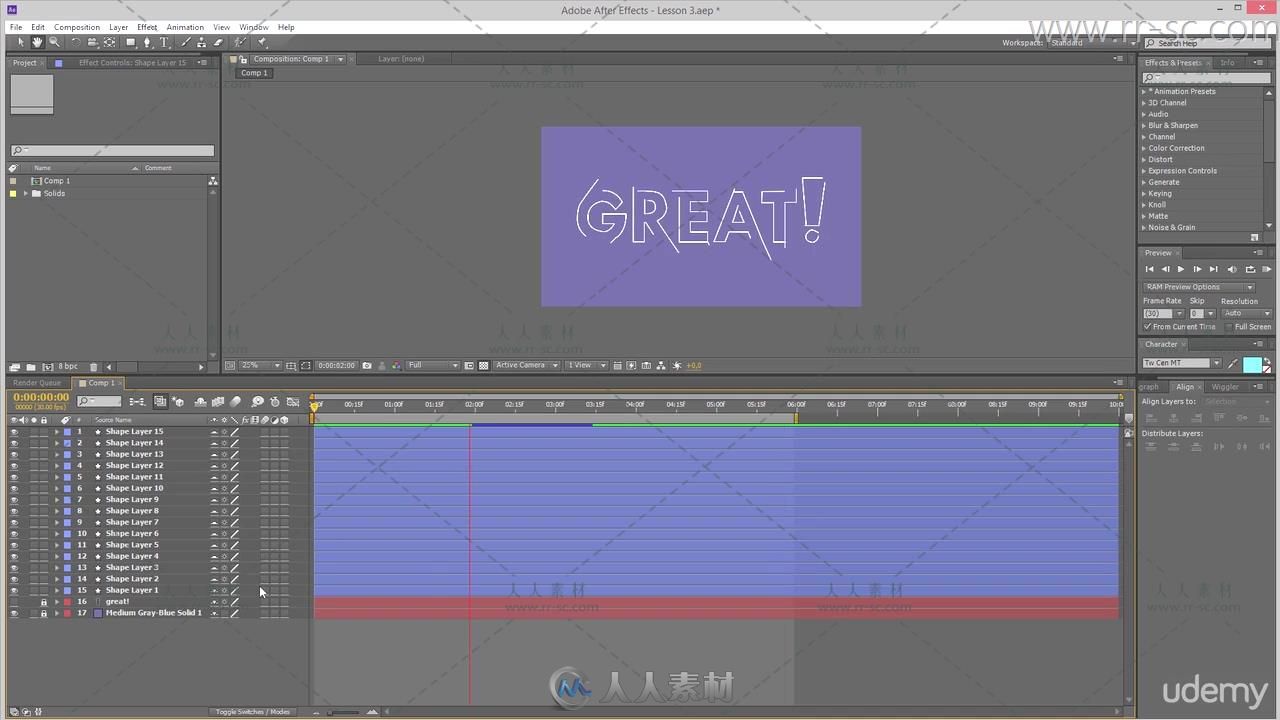Select the Rotation tool
Screen dimensions: 1280x720
(76, 42)
